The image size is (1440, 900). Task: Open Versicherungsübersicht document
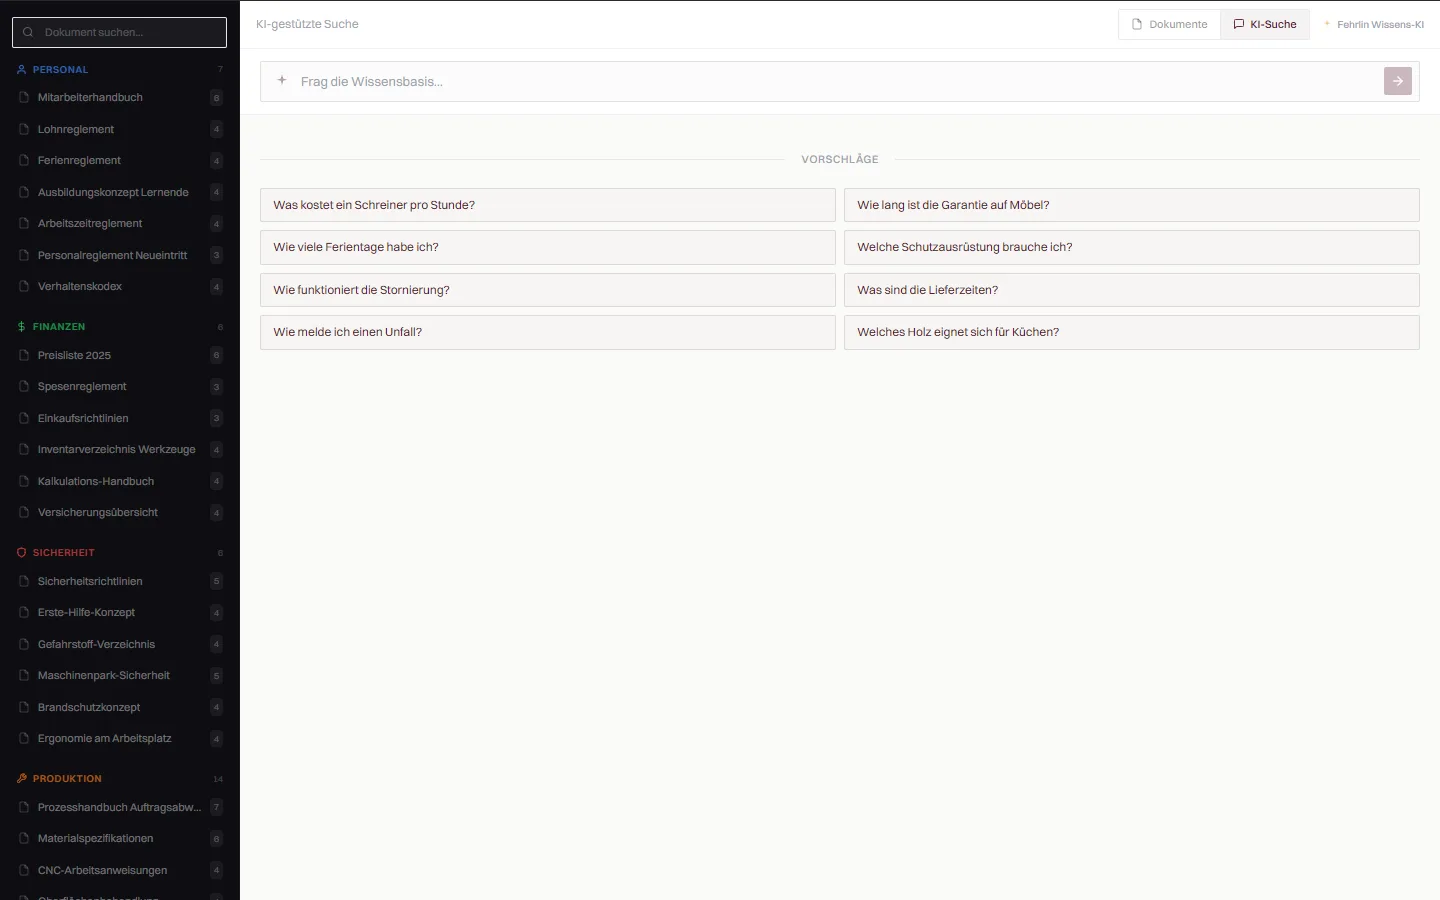coord(120,513)
